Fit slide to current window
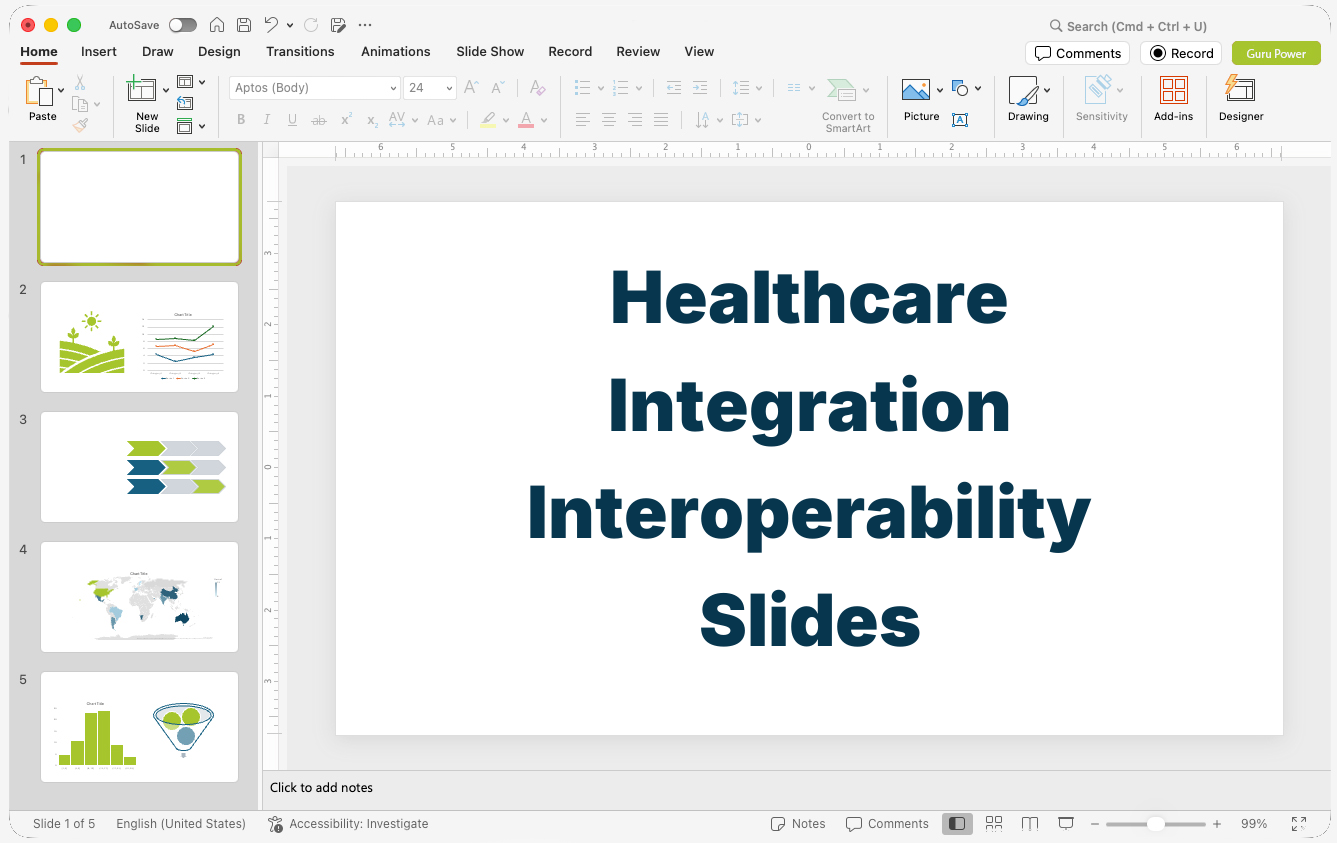Screen dimensions: 1337x843 (x=1299, y=824)
